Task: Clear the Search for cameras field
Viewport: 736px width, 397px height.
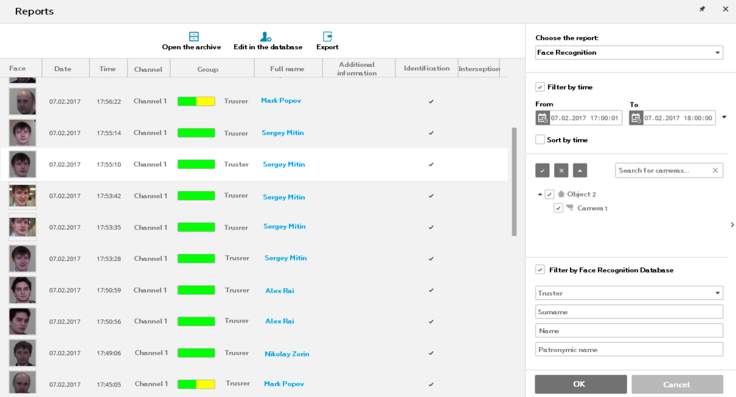Action: (x=715, y=170)
